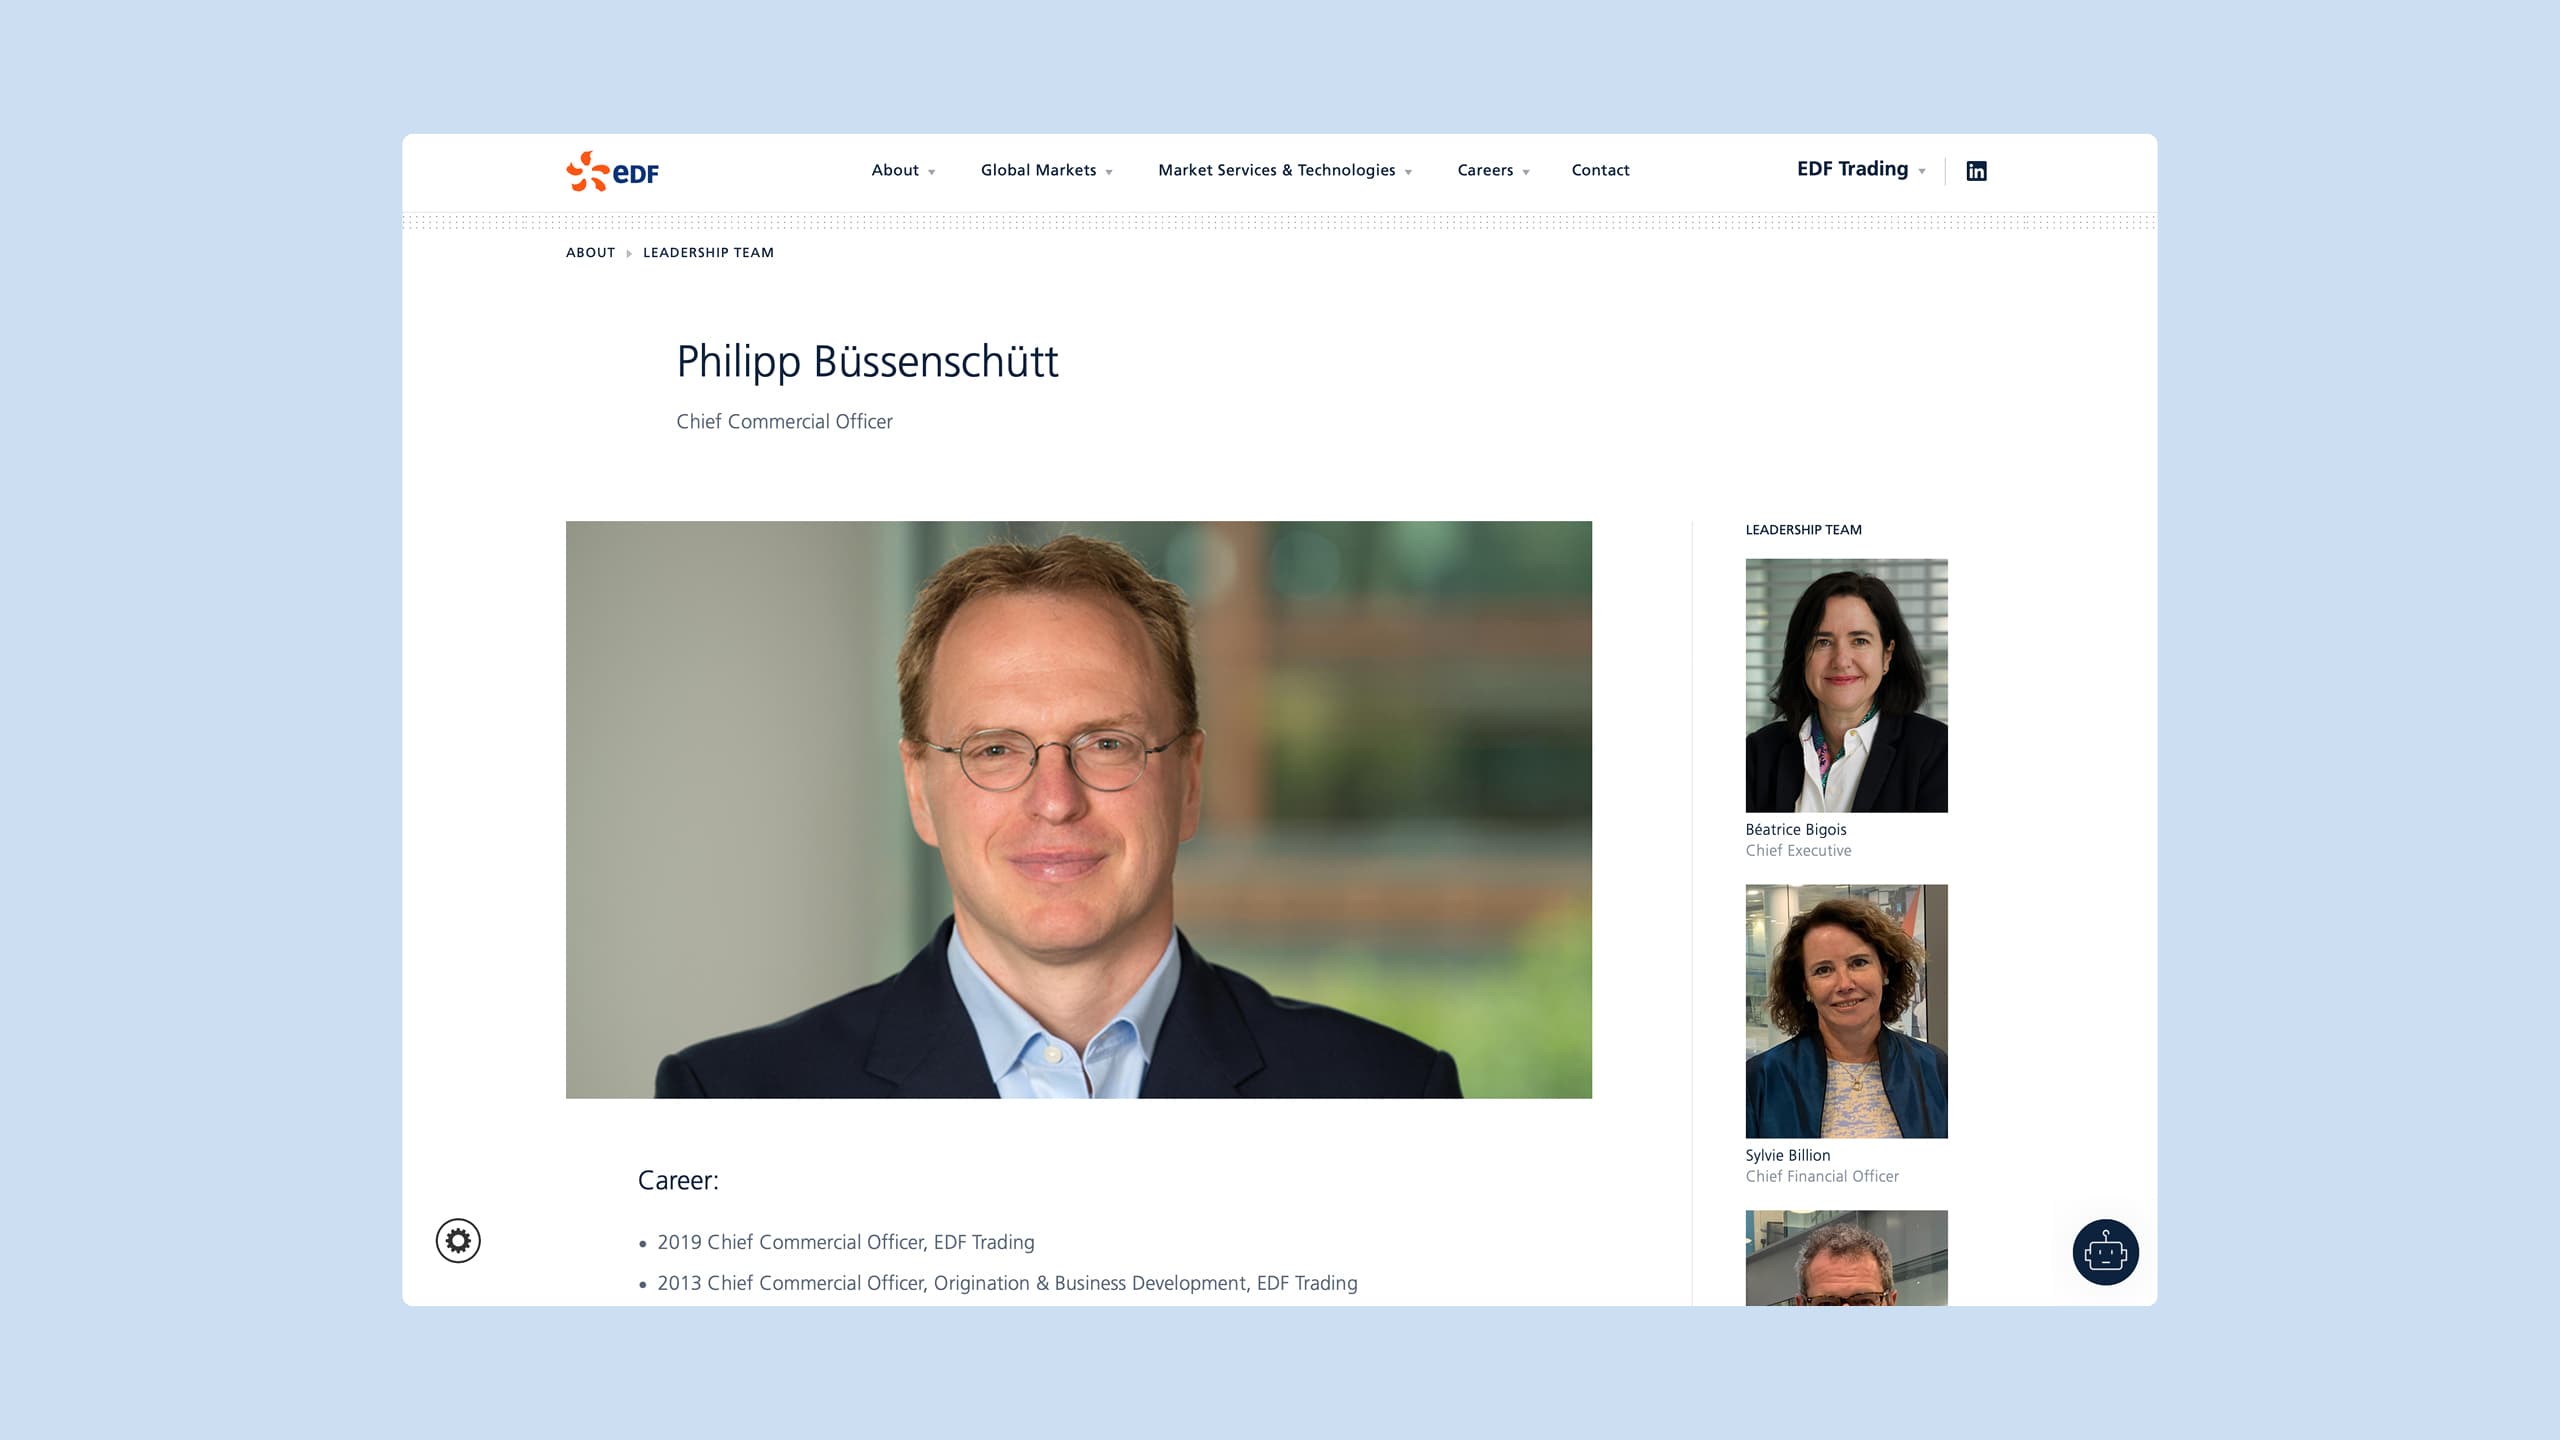This screenshot has height=1440, width=2560.
Task: Click Sylvie Billion portrait thumbnail
Action: pyautogui.click(x=1846, y=1011)
